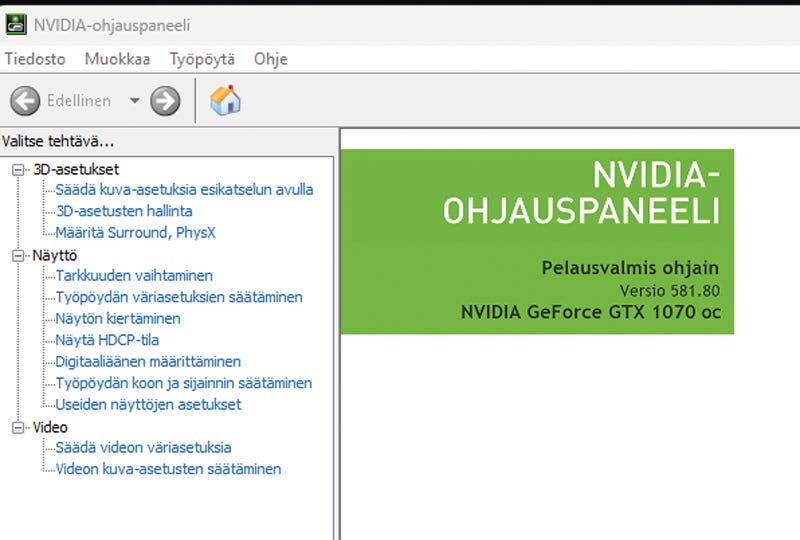Open the back history dropdown arrow

(135, 101)
